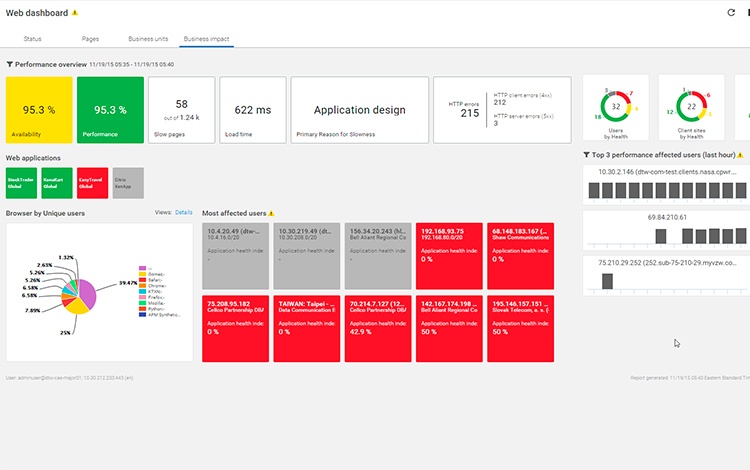Open the 75.208.95.182 Cellco Partnership tile
Image resolution: width=750 pixels, height=470 pixels.
click(x=235, y=328)
